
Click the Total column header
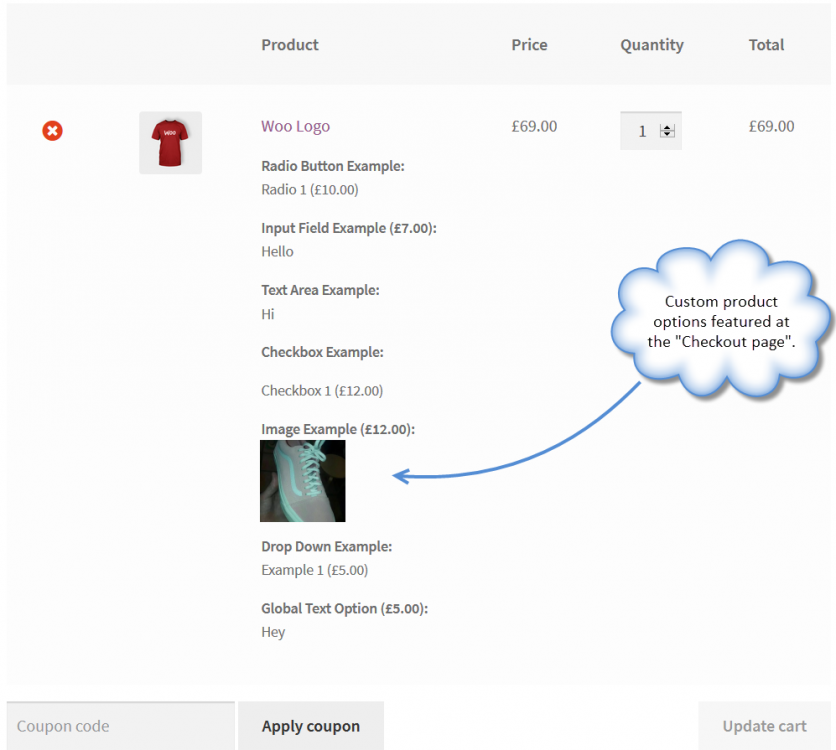tap(766, 45)
